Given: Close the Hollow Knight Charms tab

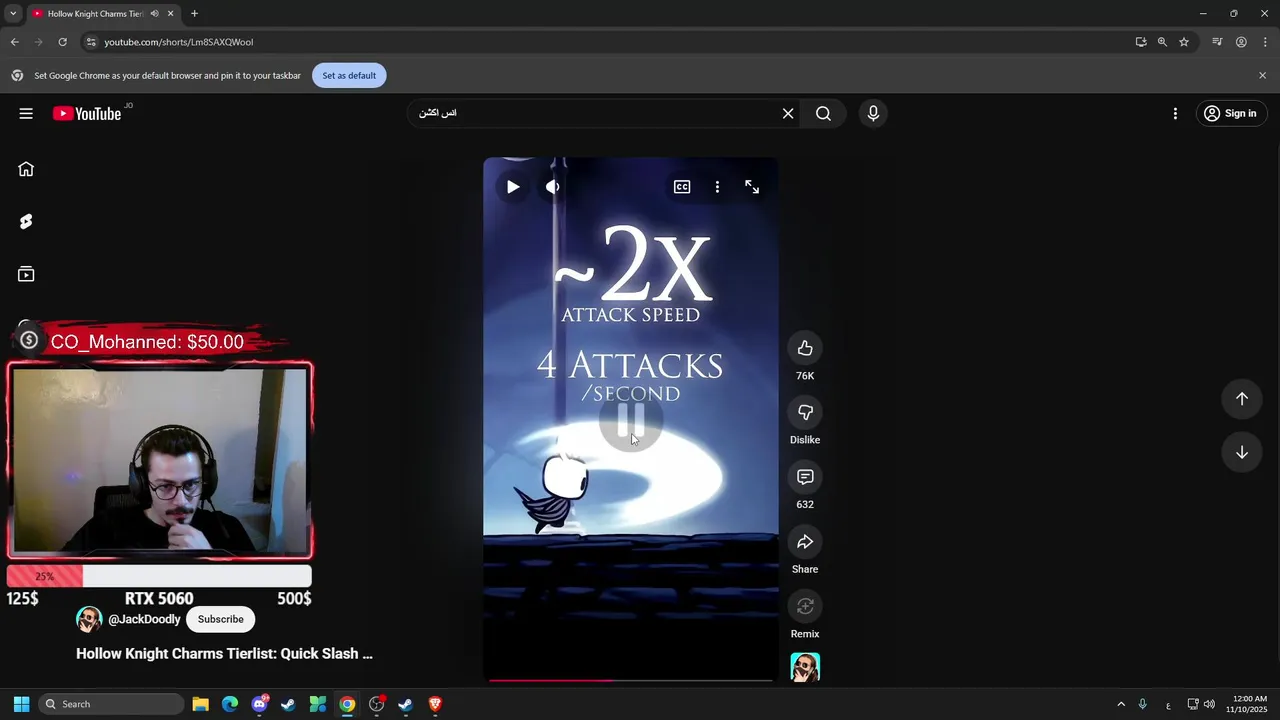Looking at the screenshot, I should [171, 14].
